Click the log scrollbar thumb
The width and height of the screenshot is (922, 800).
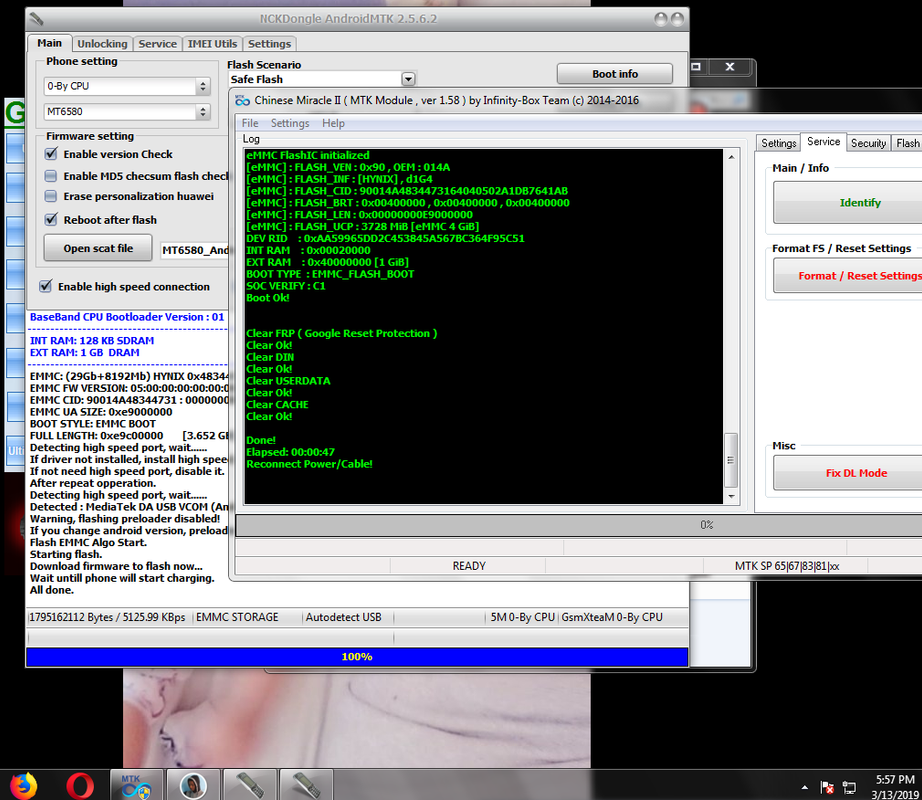(x=731, y=460)
